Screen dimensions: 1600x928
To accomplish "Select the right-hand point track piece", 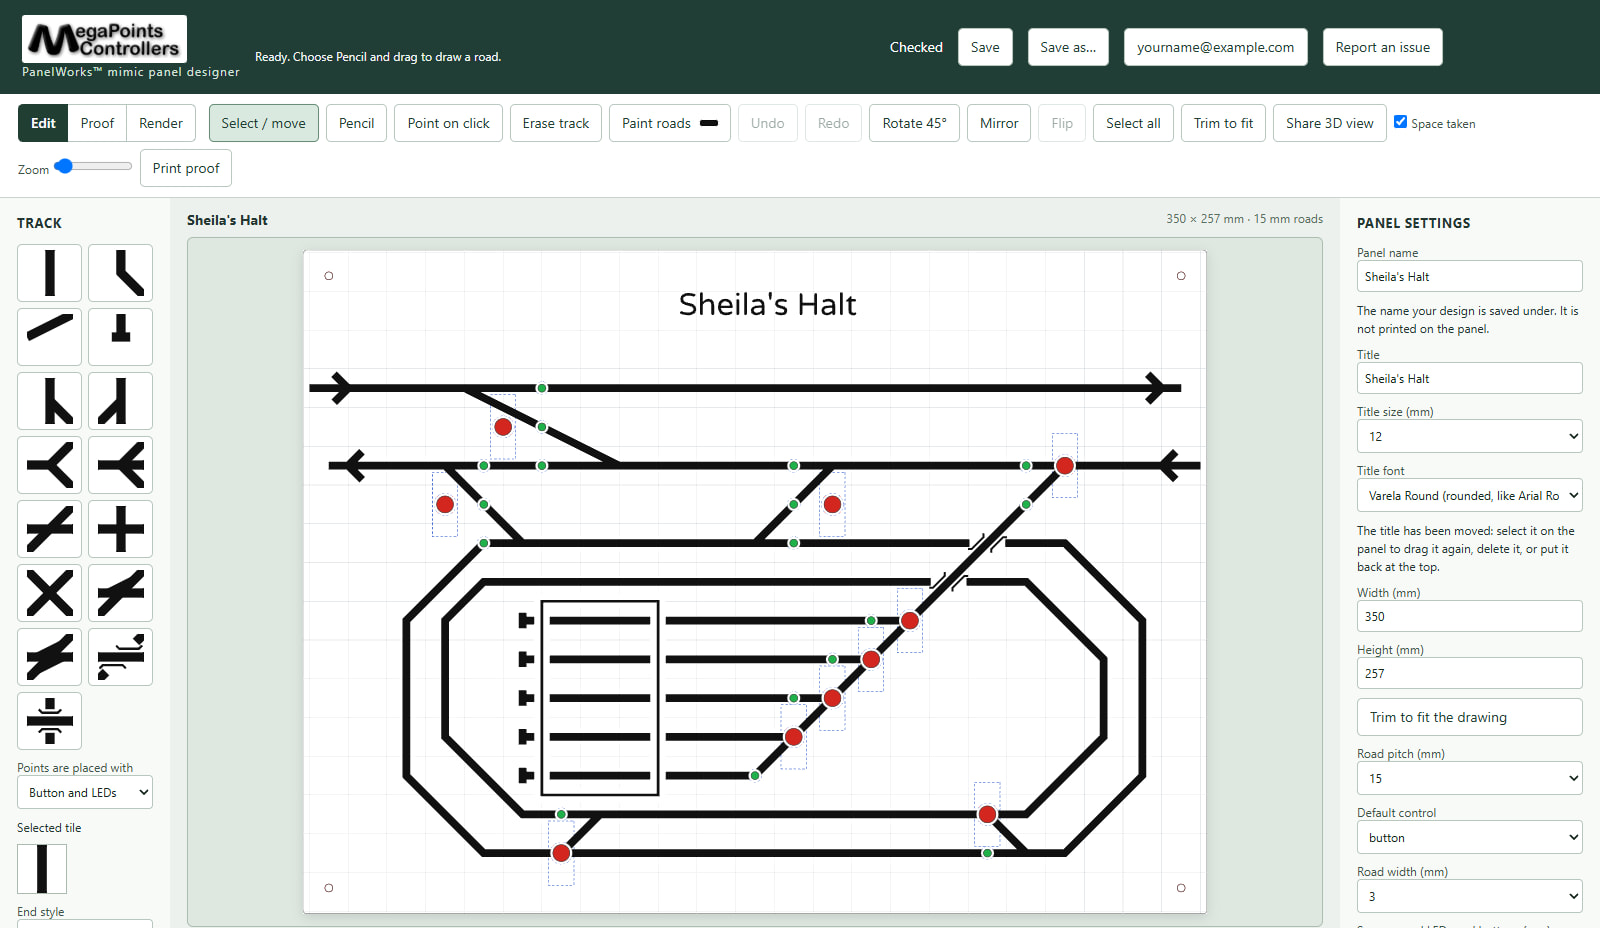I will point(49,401).
